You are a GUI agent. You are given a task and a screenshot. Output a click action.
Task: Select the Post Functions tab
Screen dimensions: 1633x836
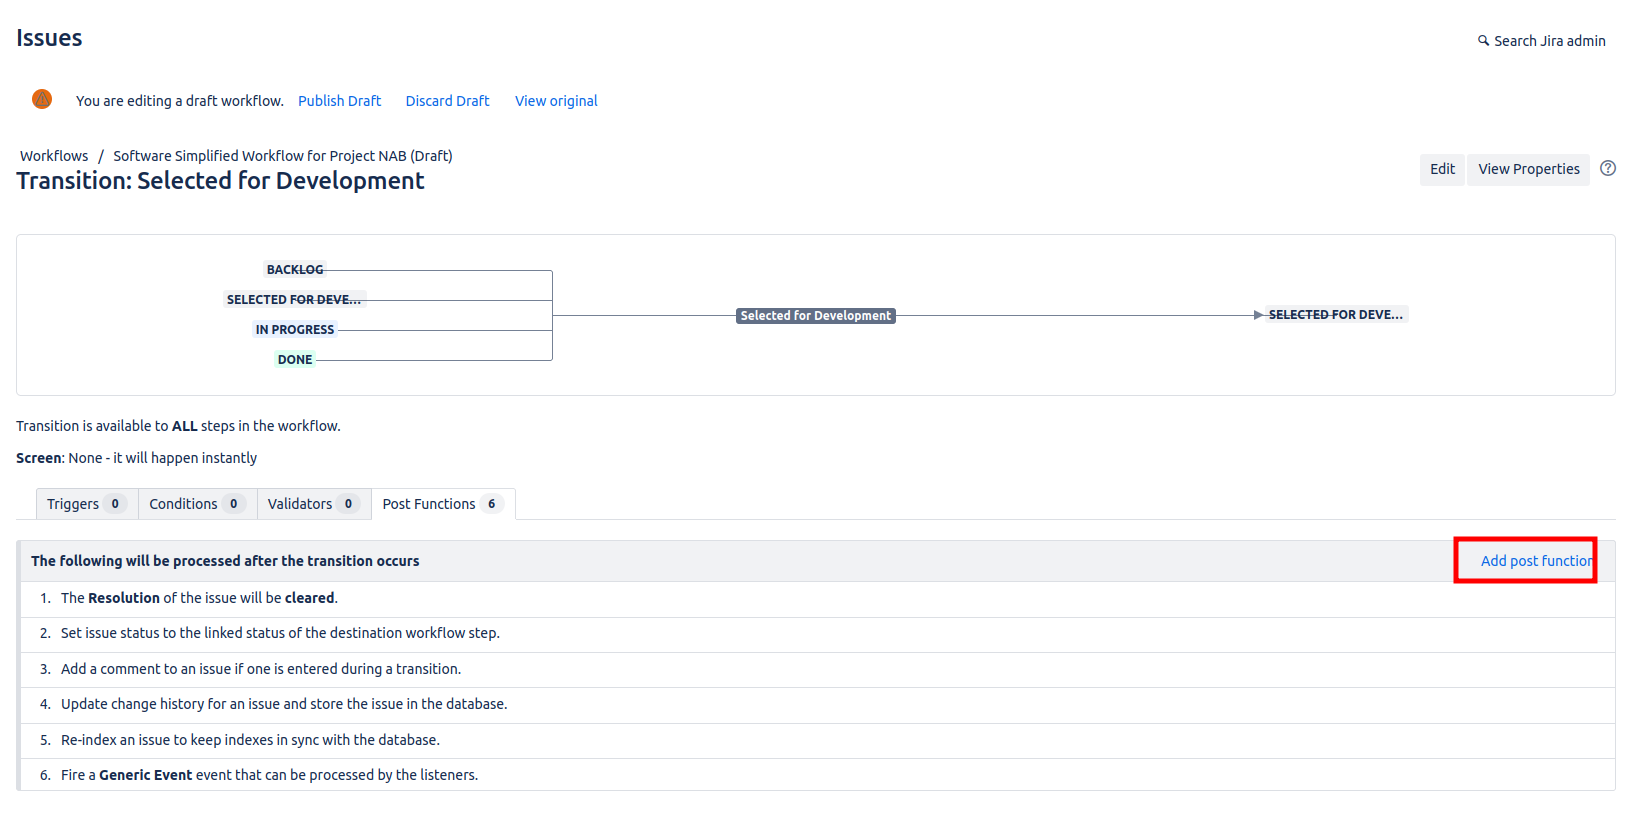click(443, 504)
